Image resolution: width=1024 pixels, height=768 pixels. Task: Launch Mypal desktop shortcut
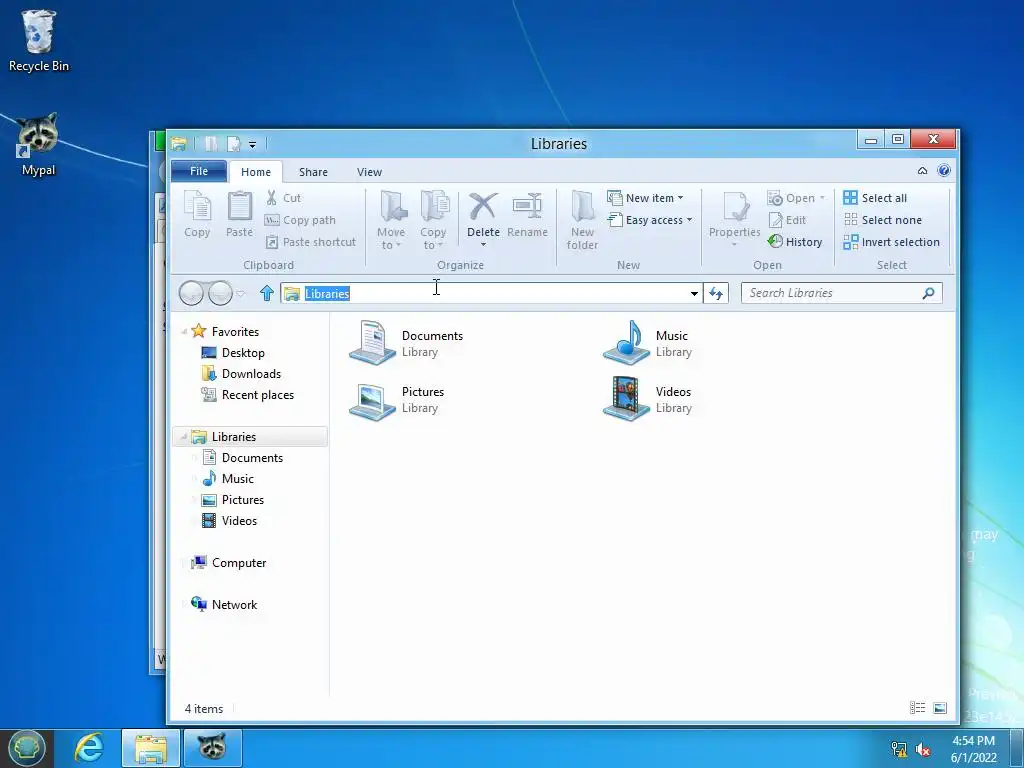(x=38, y=144)
